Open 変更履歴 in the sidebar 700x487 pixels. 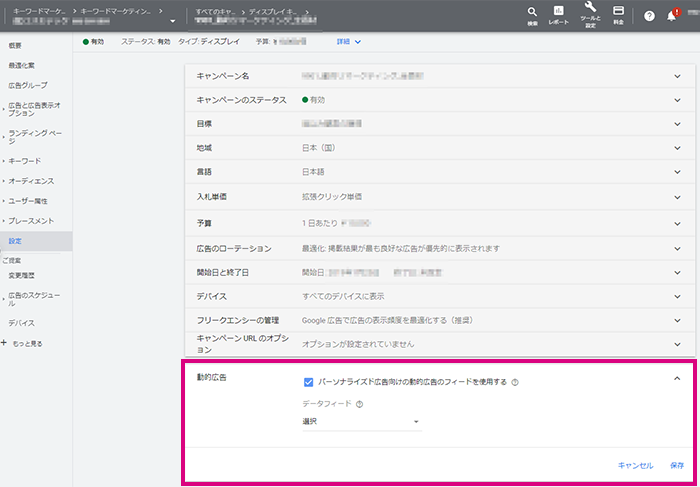click(21, 275)
